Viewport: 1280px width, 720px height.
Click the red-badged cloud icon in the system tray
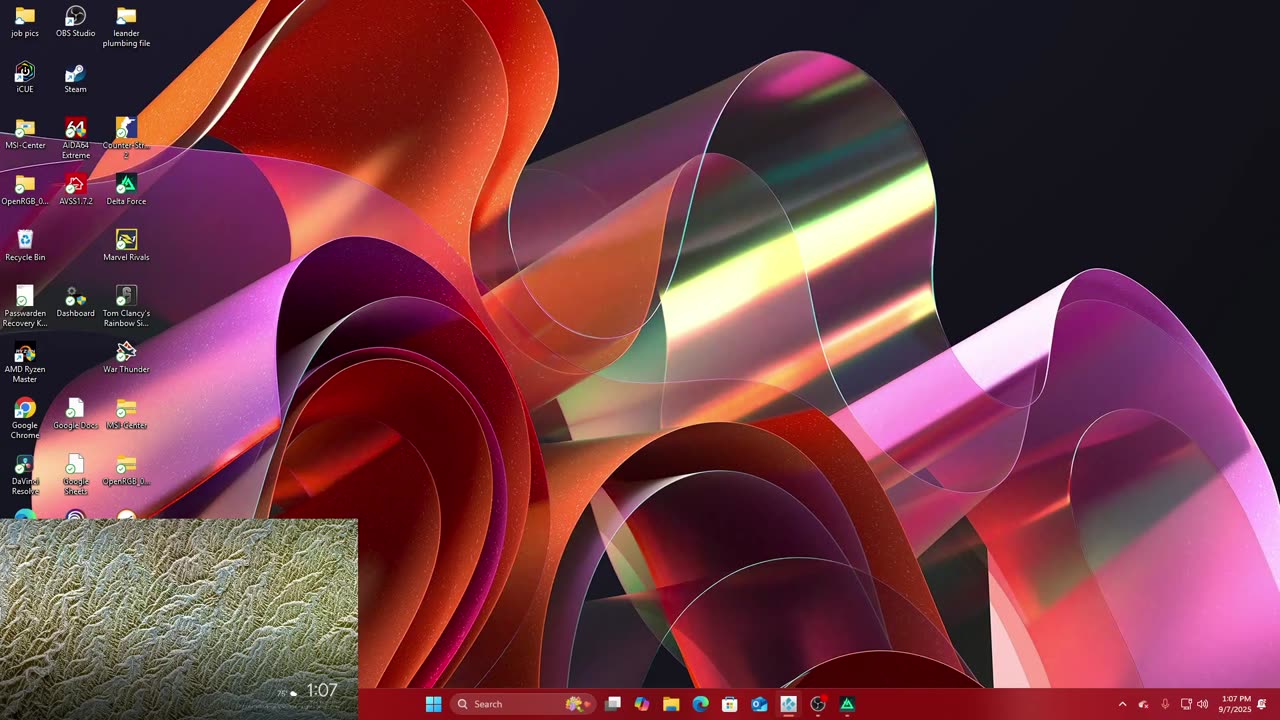click(1143, 704)
